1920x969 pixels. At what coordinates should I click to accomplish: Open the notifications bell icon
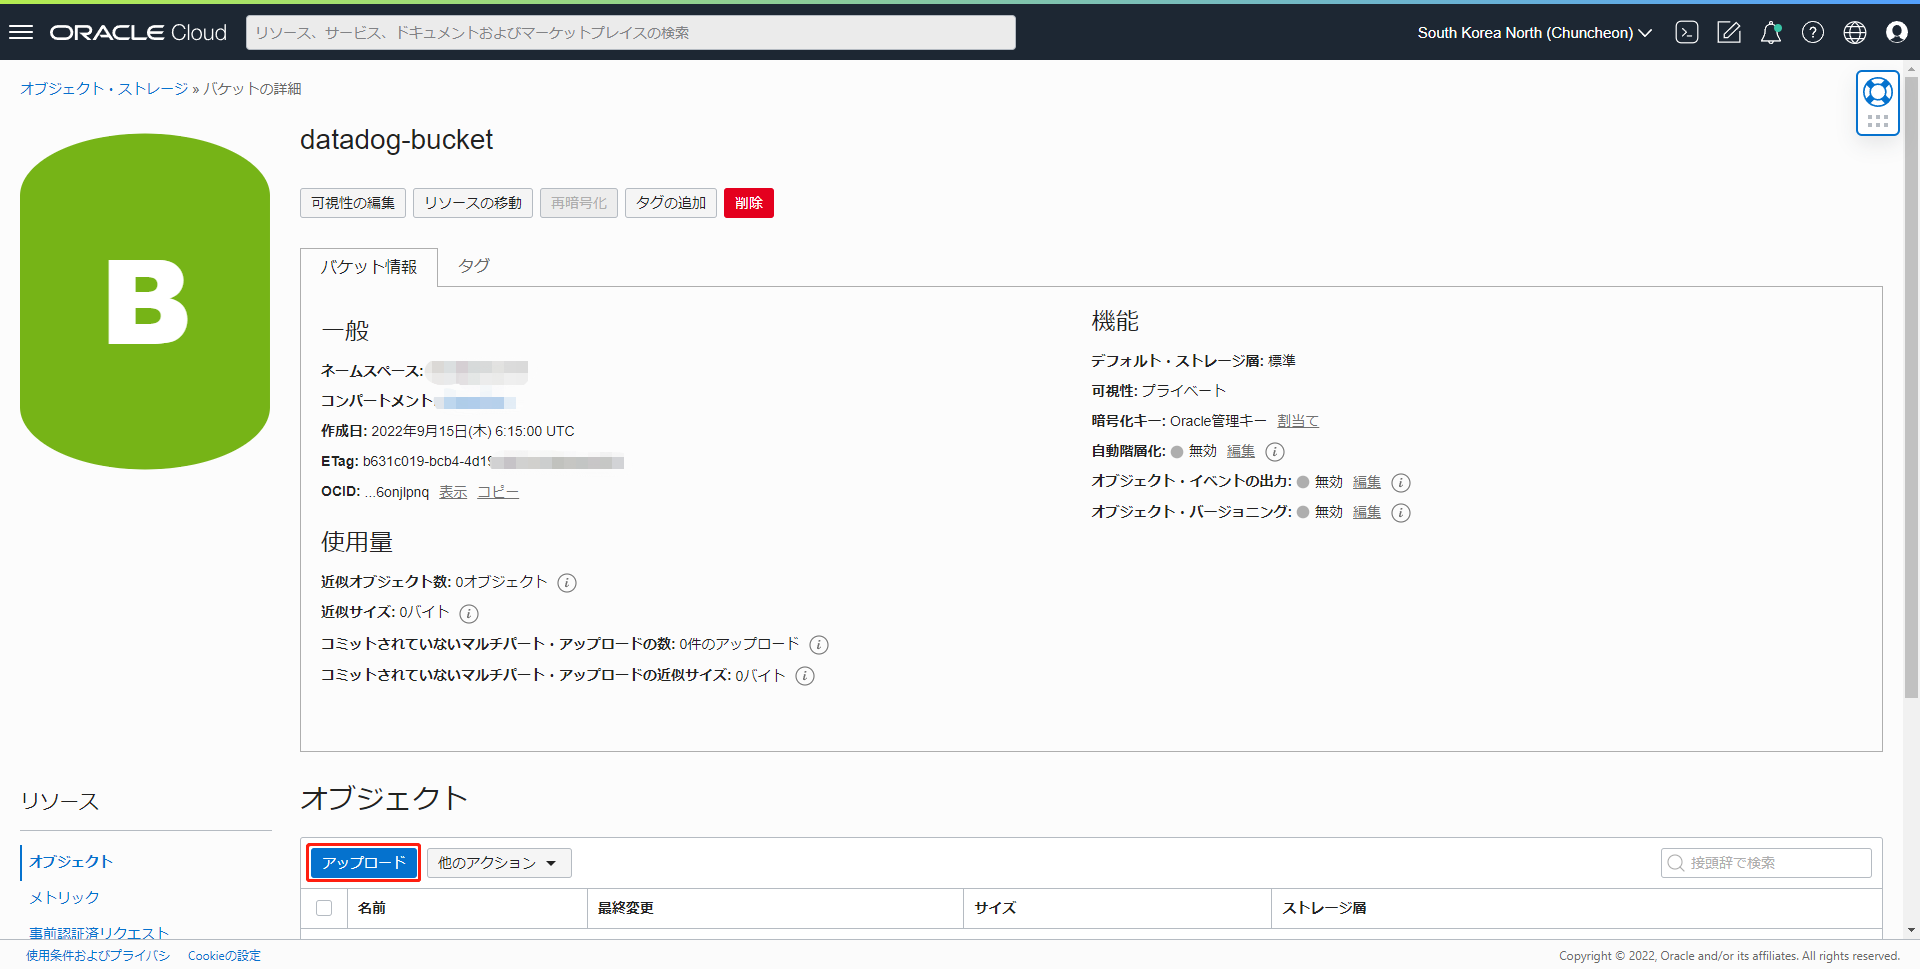pyautogui.click(x=1771, y=32)
